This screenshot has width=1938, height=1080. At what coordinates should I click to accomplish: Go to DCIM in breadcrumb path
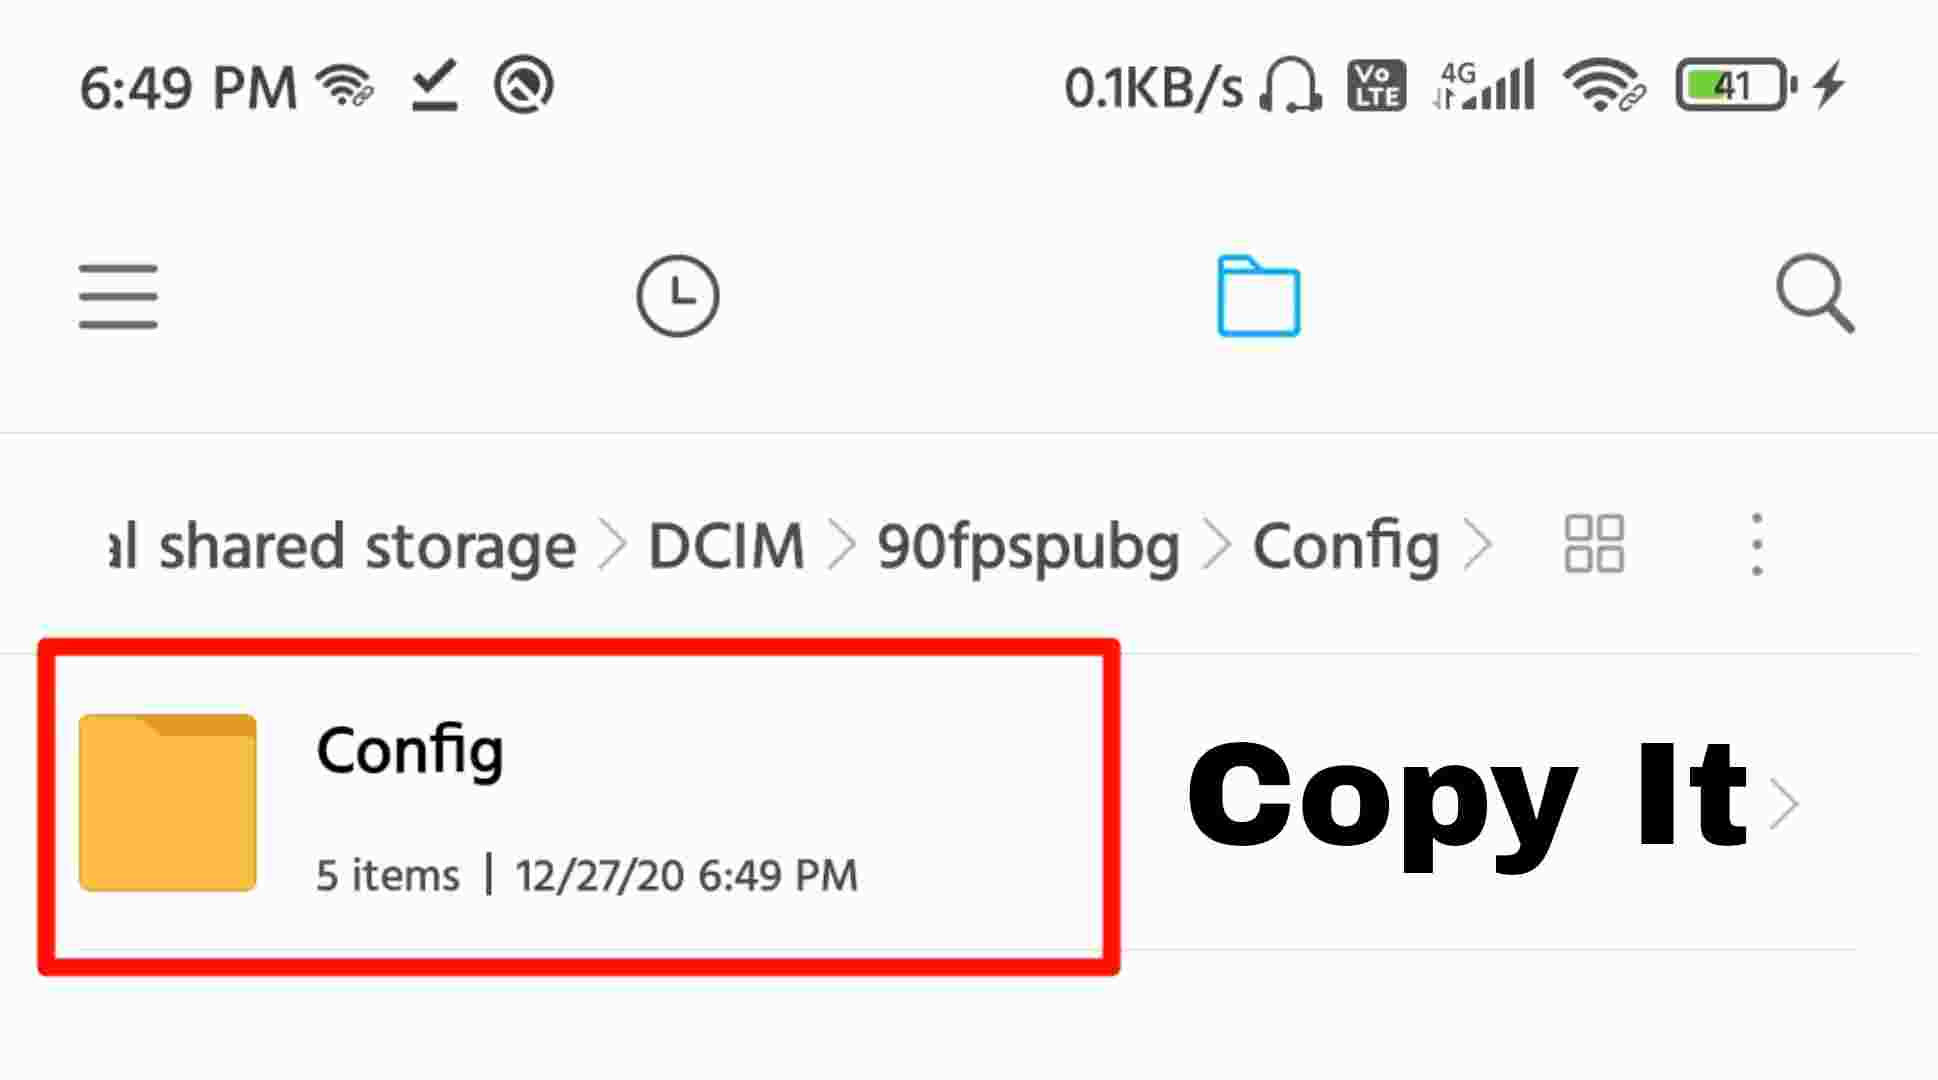pos(726,546)
